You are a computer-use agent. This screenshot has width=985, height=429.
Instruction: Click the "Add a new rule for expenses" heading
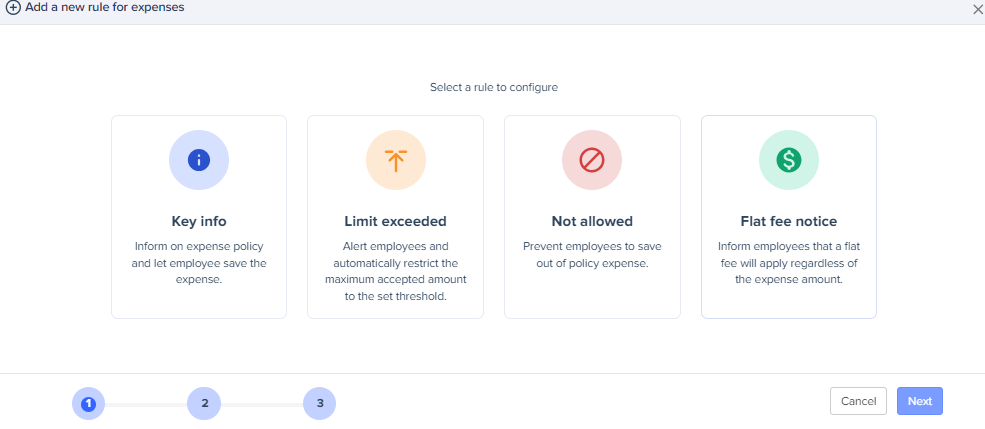(104, 8)
